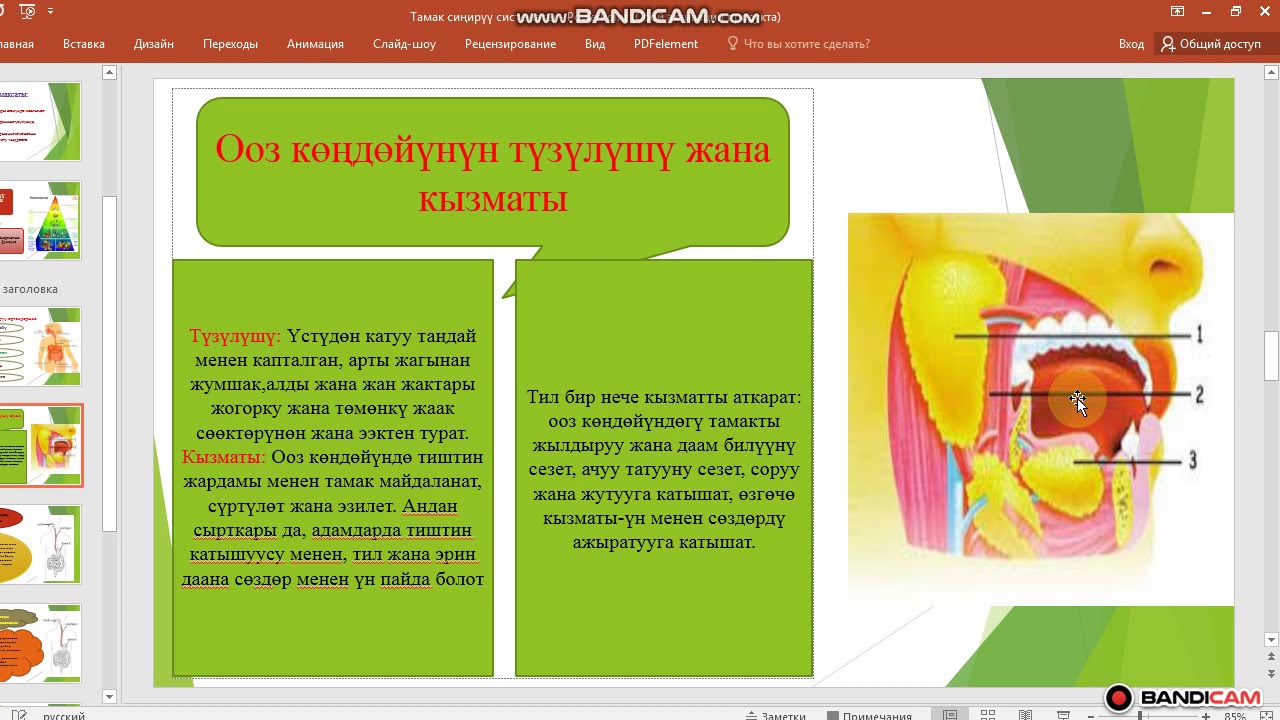Click the 85% zoom level value
This screenshot has width=1280, height=720.
point(1235,716)
